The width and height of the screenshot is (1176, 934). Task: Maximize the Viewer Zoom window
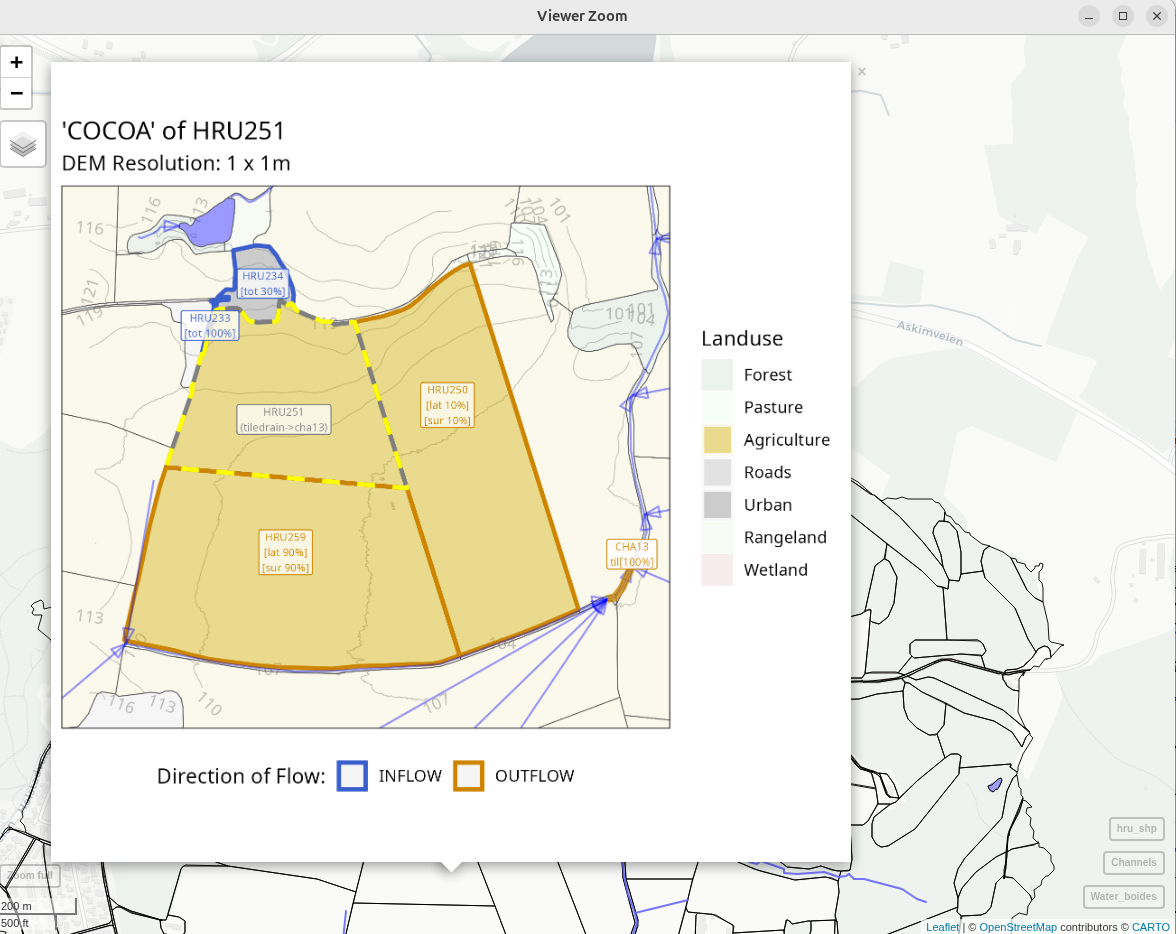pyautogui.click(x=1123, y=16)
